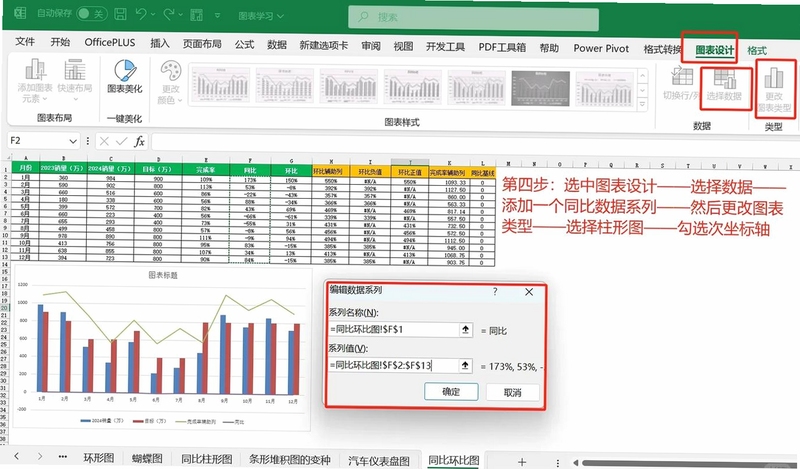The height and width of the screenshot is (469, 800).
Task: Click the 系列值 input field
Action: coord(393,365)
